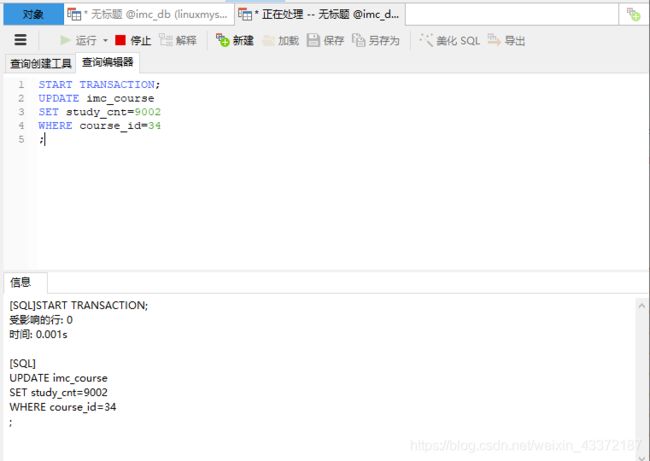This screenshot has height=461, width=650.
Task: Click the Beautify SQL wand icon
Action: pyautogui.click(x=426, y=40)
